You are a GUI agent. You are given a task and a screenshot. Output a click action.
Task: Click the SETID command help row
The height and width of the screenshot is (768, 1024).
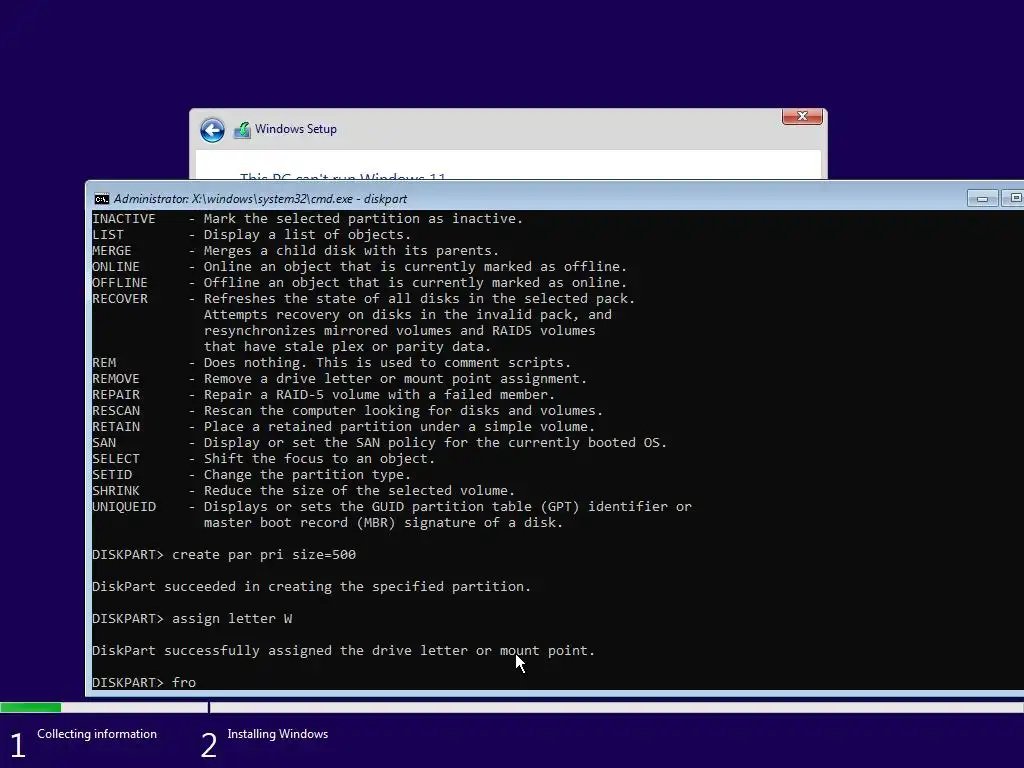[x=251, y=475]
